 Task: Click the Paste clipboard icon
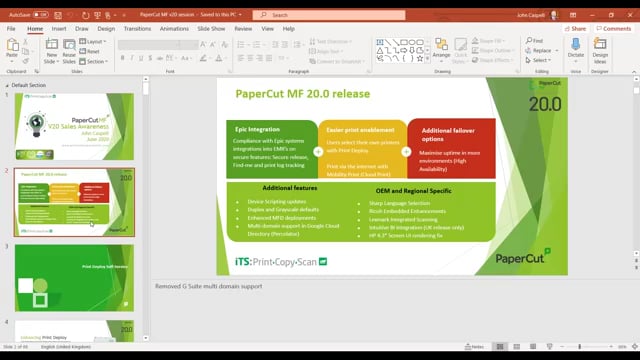[12, 45]
